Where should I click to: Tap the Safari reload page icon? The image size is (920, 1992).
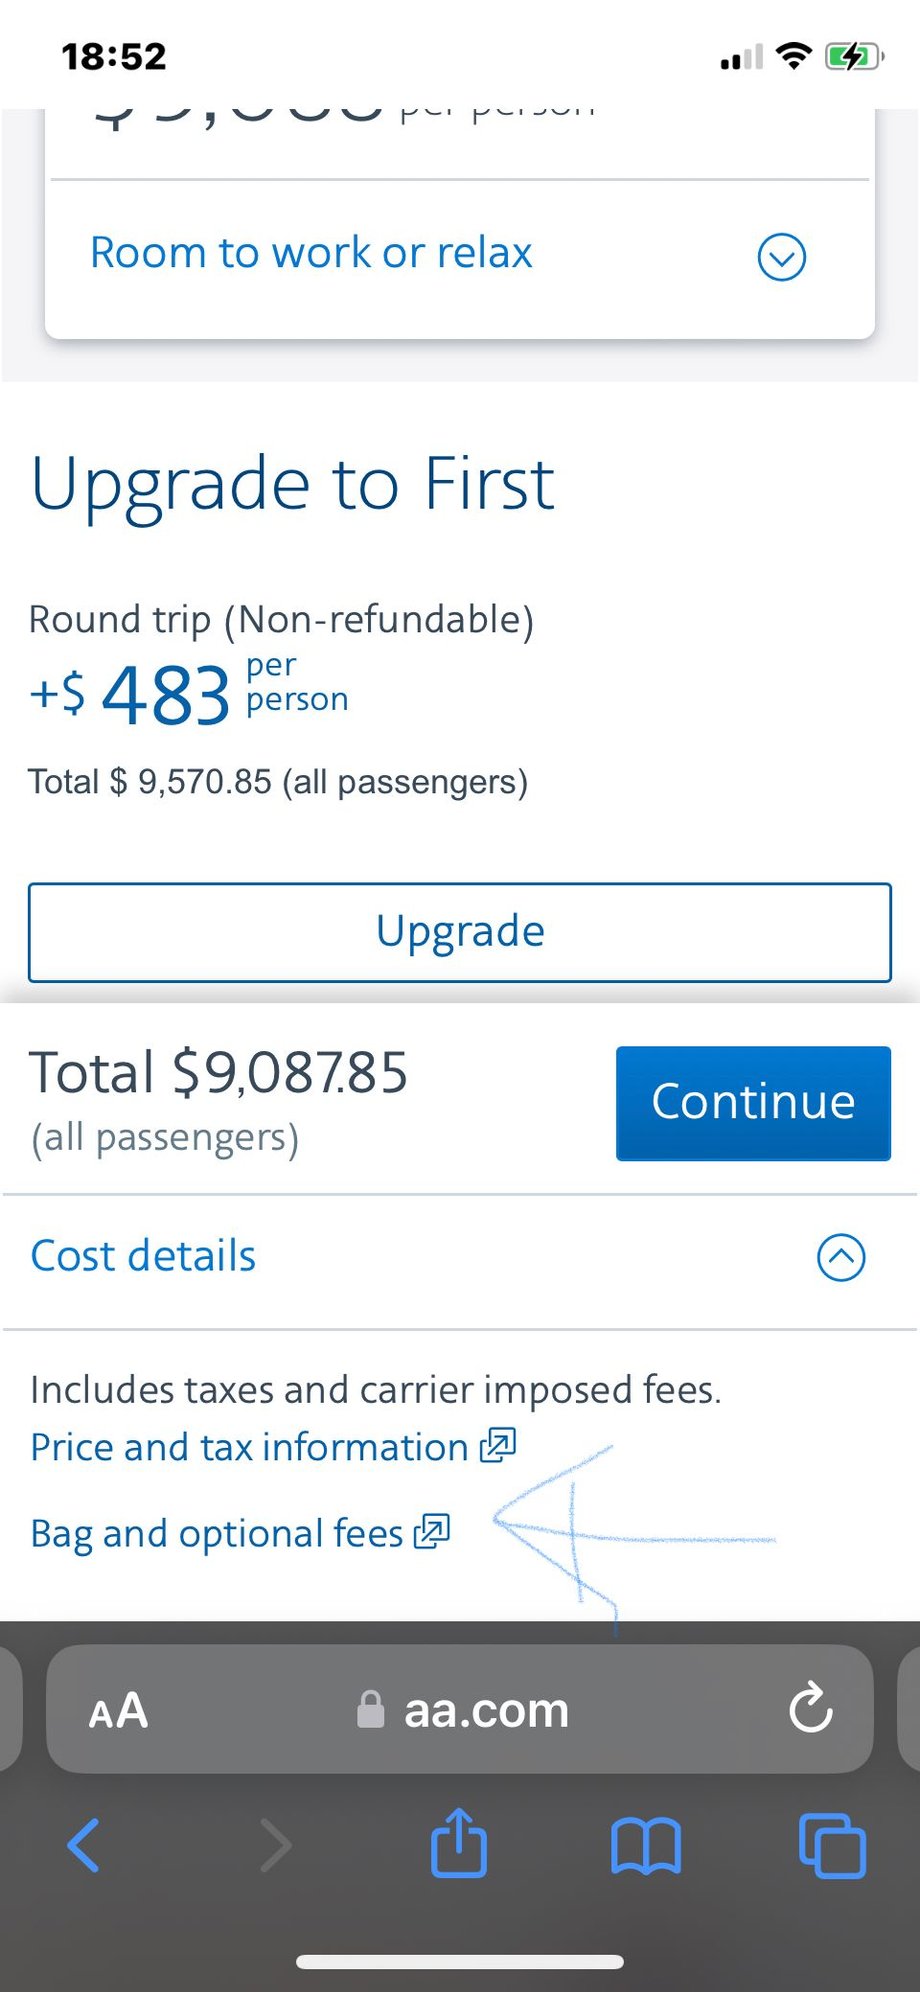pyautogui.click(x=810, y=1709)
